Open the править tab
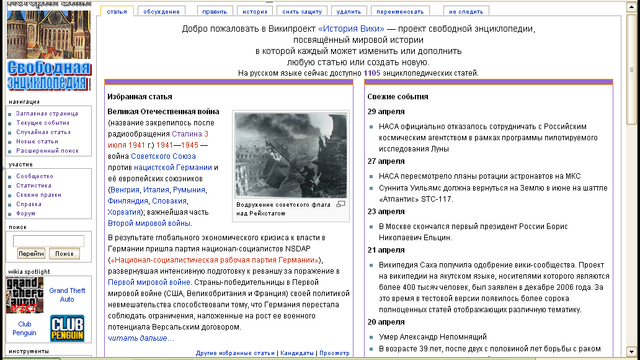640x360 pixels. coord(214,11)
